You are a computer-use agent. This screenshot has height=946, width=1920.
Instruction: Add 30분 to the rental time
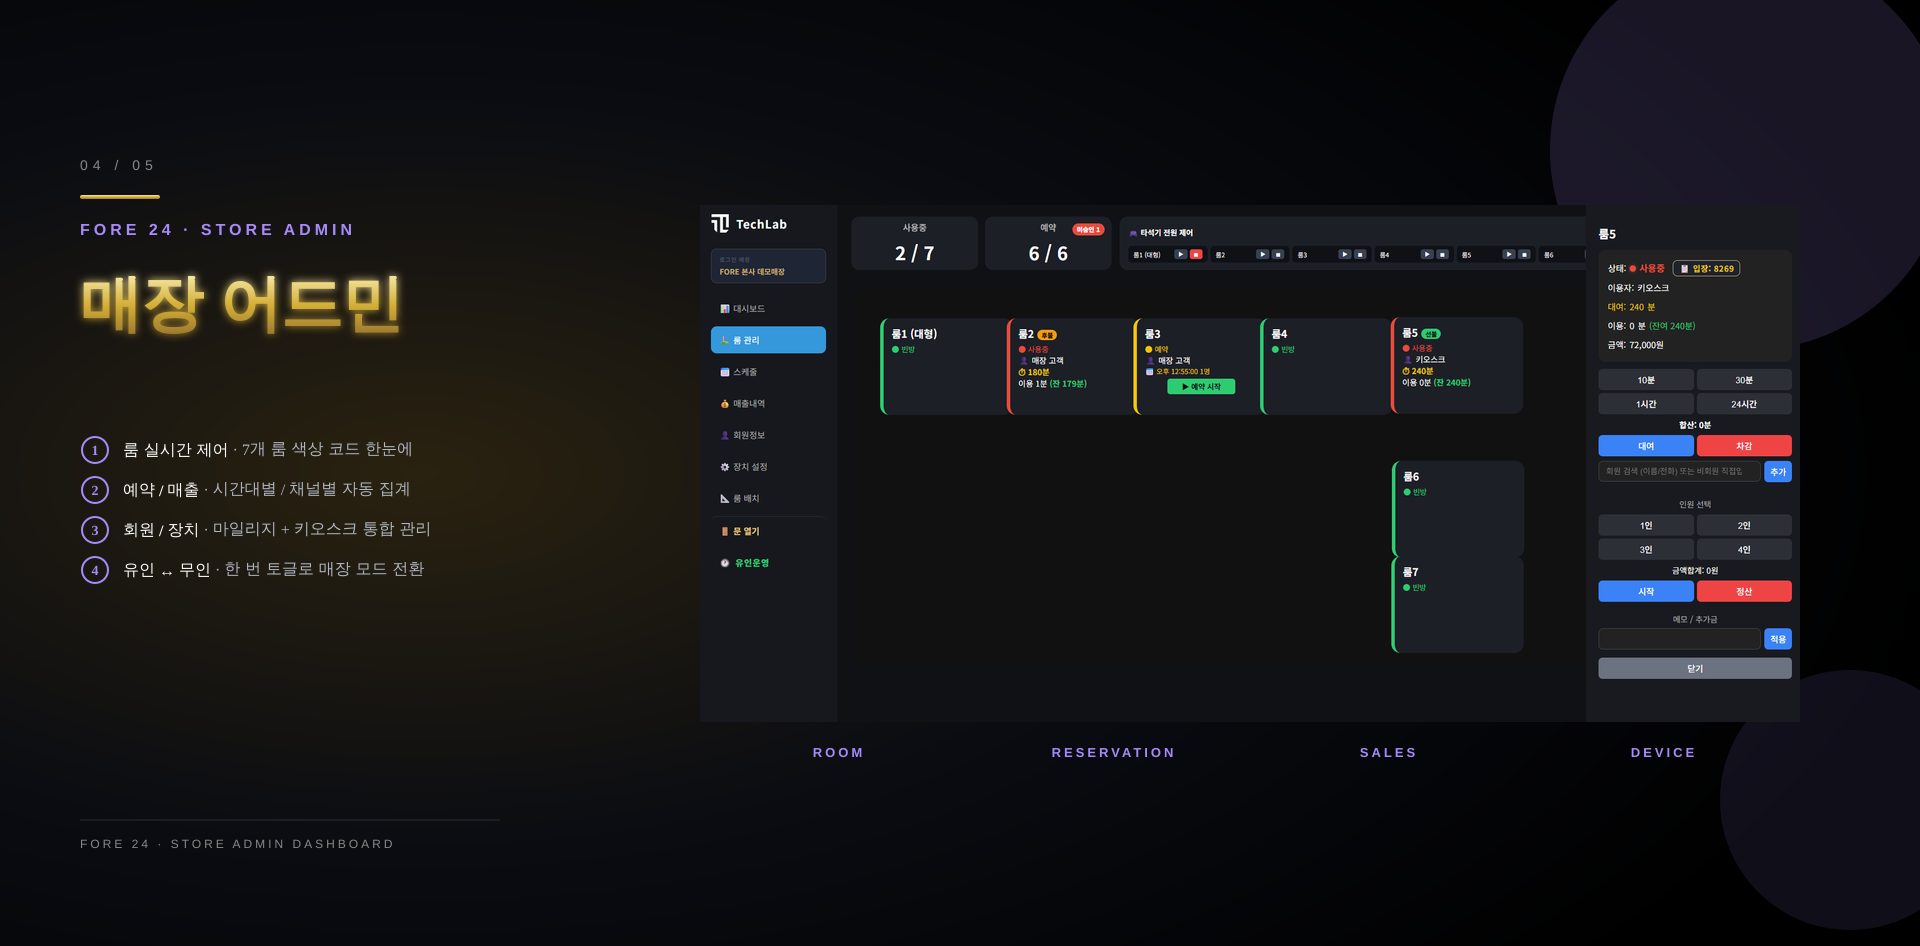(x=1744, y=380)
